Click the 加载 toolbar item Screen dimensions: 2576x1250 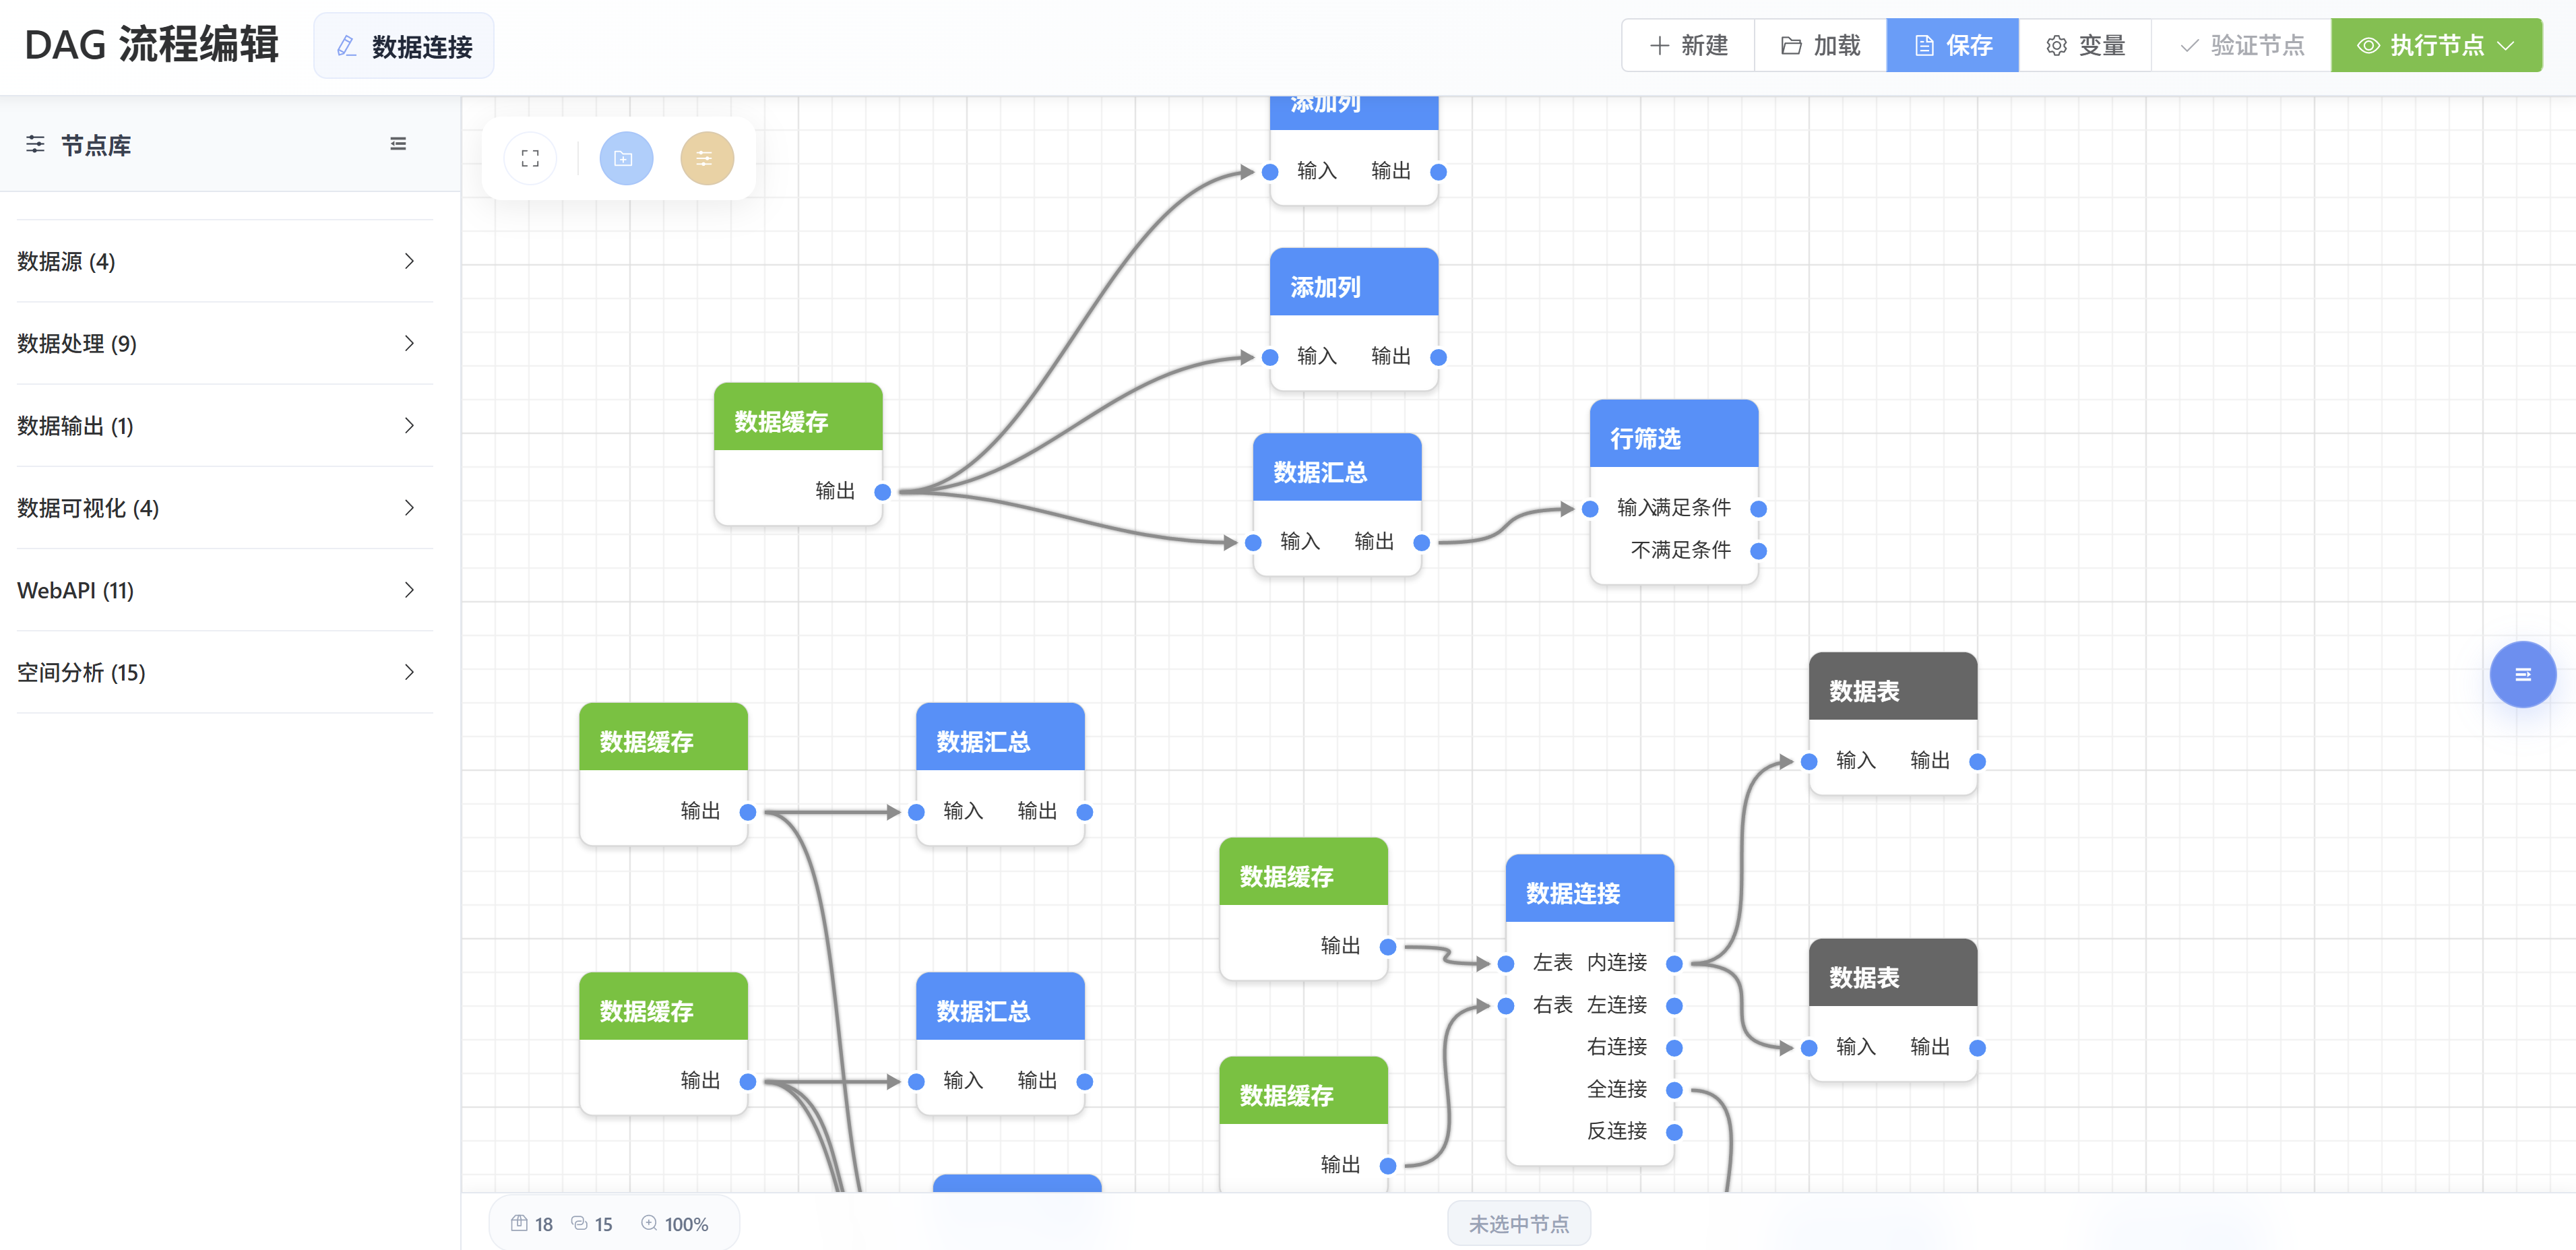[1820, 45]
